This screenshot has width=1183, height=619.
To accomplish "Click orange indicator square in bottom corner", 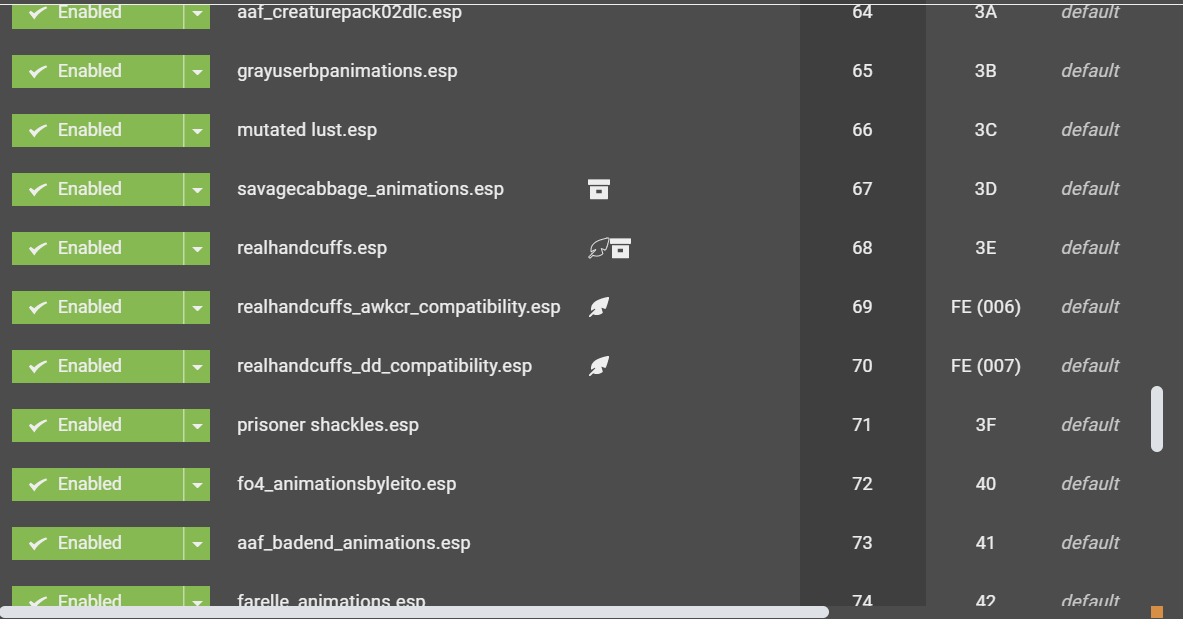I will [1157, 611].
